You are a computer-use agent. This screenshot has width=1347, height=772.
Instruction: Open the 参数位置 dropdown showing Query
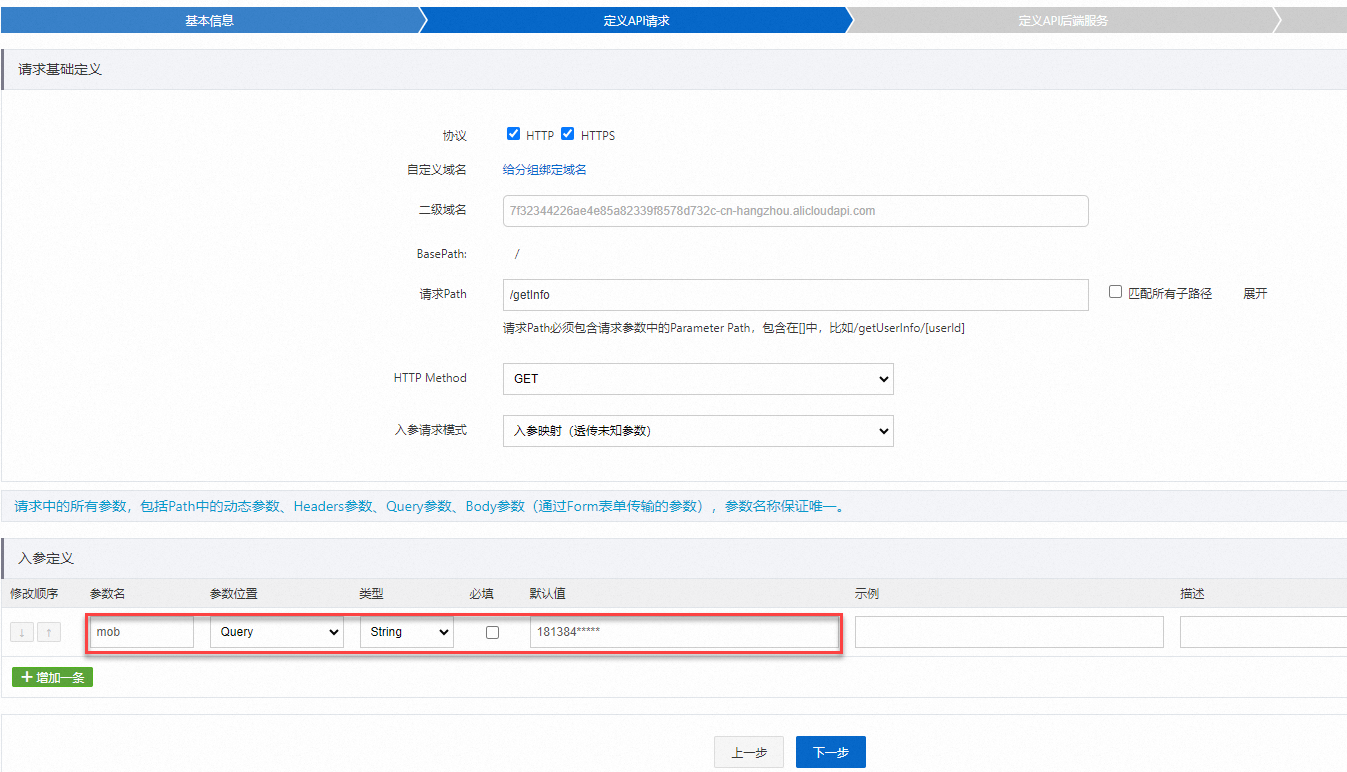coord(276,632)
